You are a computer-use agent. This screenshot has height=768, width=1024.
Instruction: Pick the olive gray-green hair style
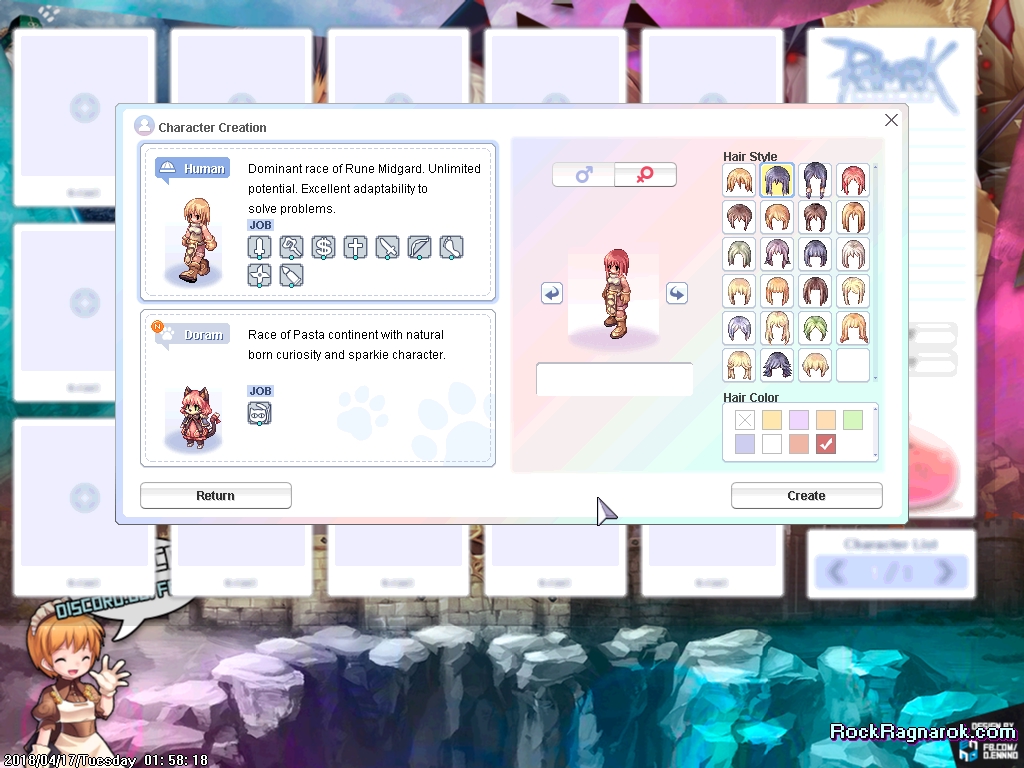[x=739, y=255]
